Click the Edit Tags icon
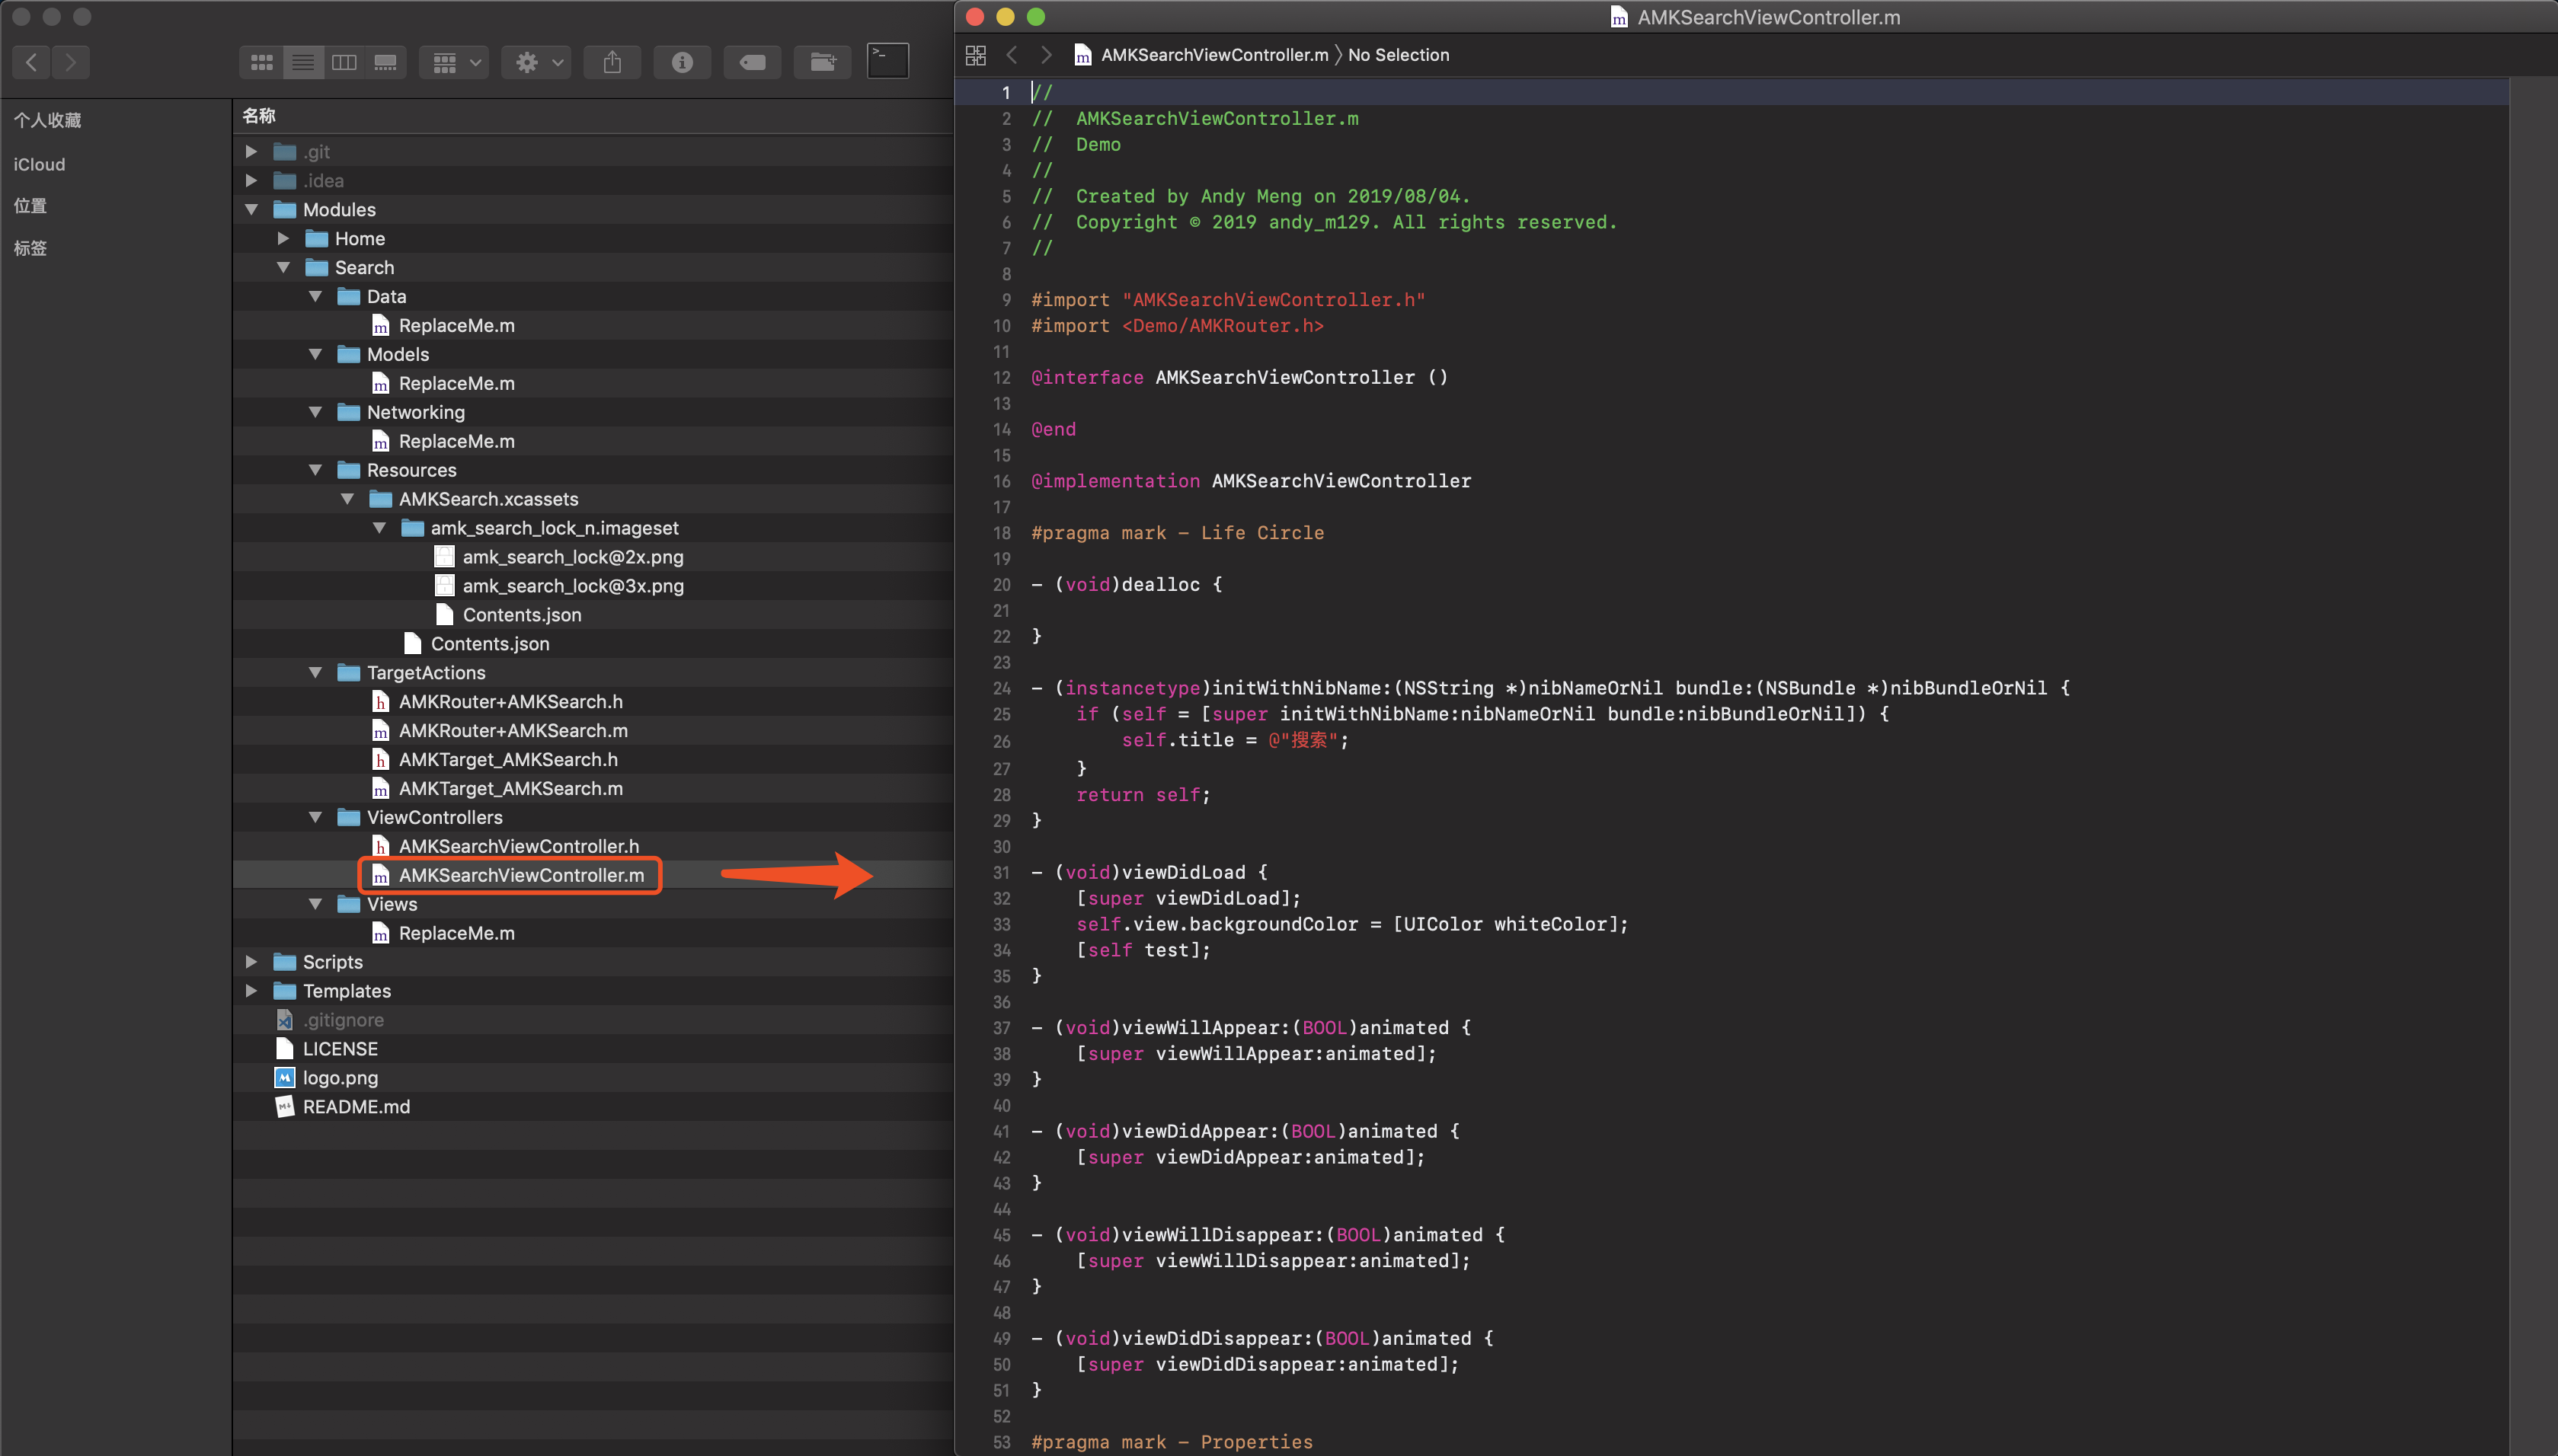This screenshot has height=1456, width=2558. 752,62
